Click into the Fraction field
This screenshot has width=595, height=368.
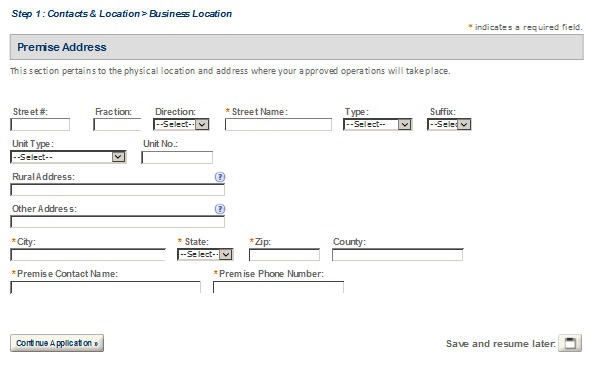click(117, 125)
